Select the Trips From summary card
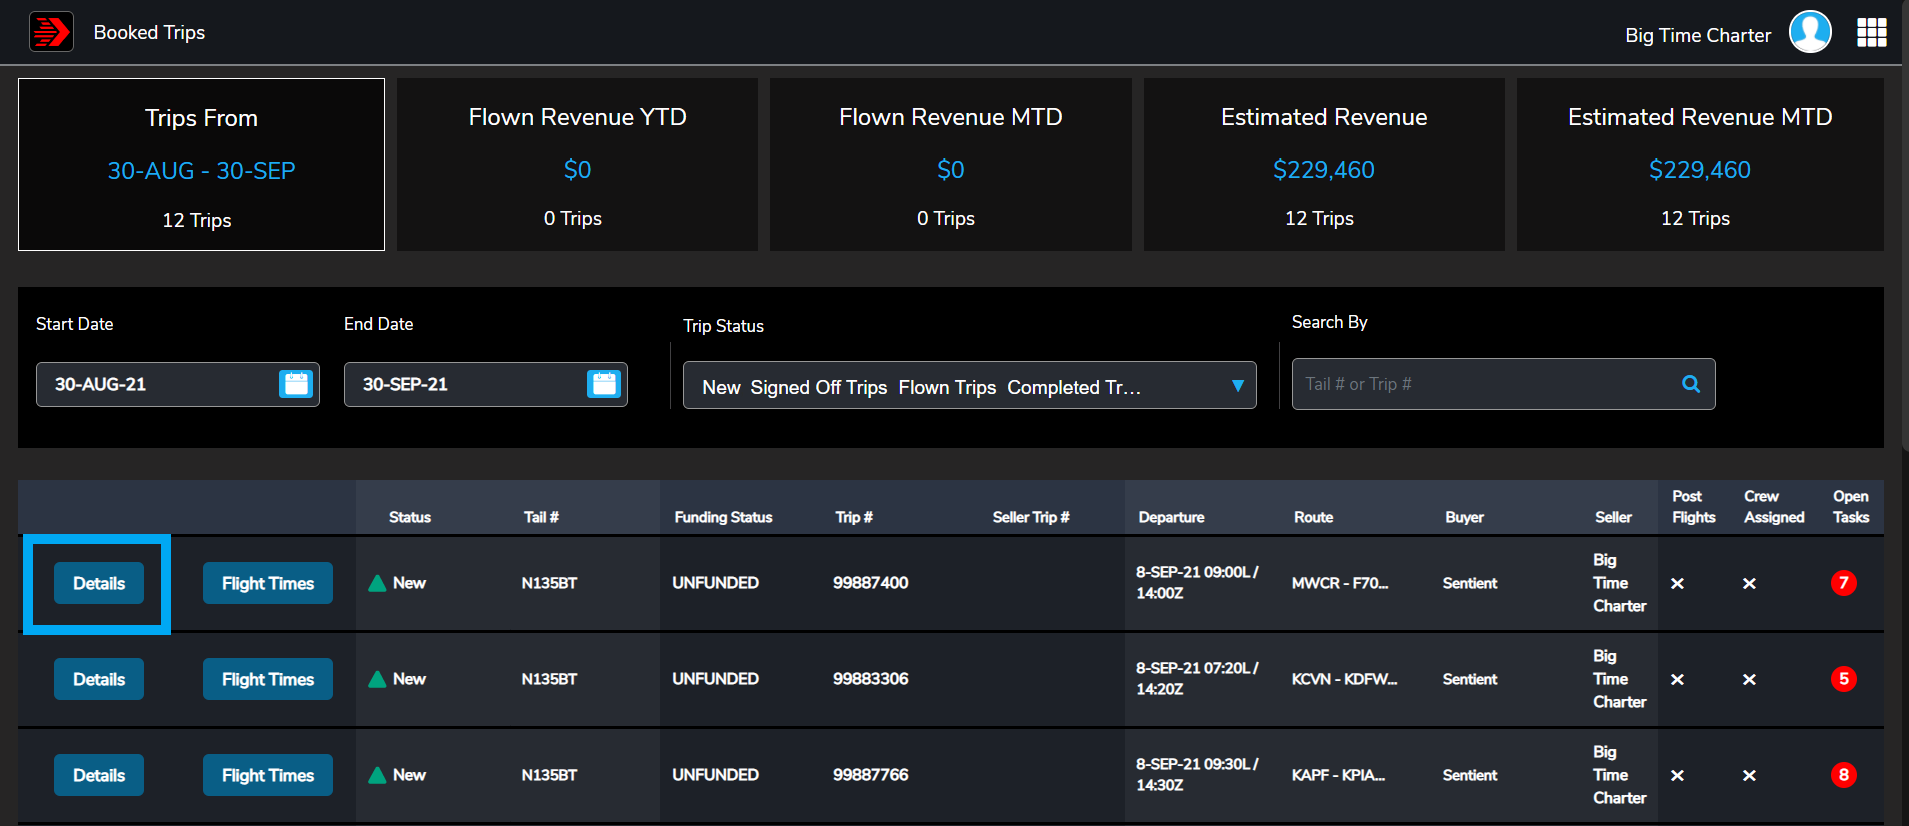 tap(201, 165)
